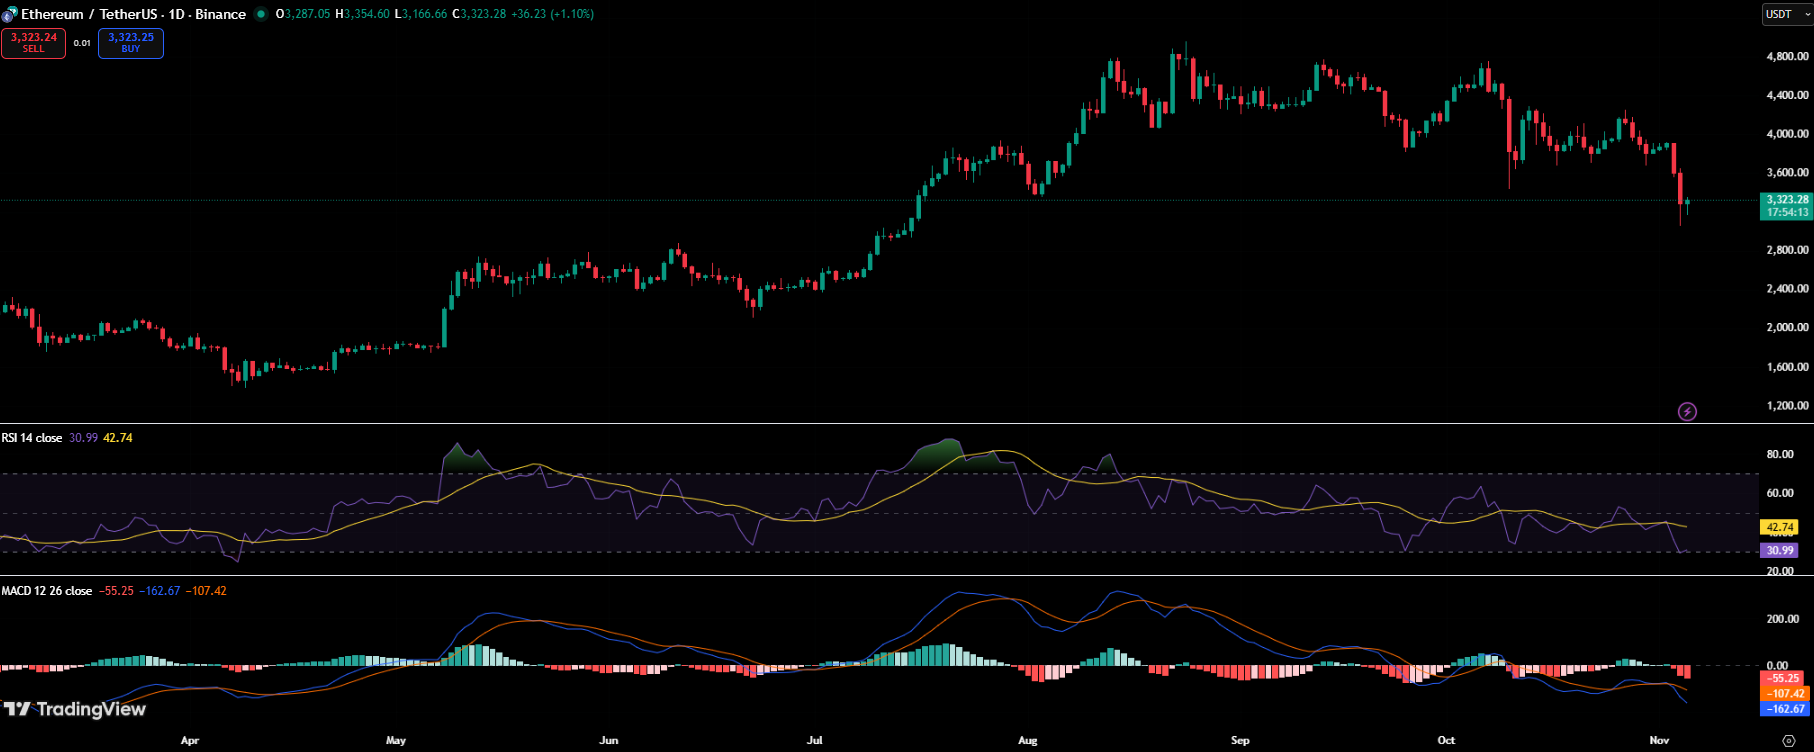Click the MACD 12 26 close indicator label
The width and height of the screenshot is (1814, 752).
[46, 591]
